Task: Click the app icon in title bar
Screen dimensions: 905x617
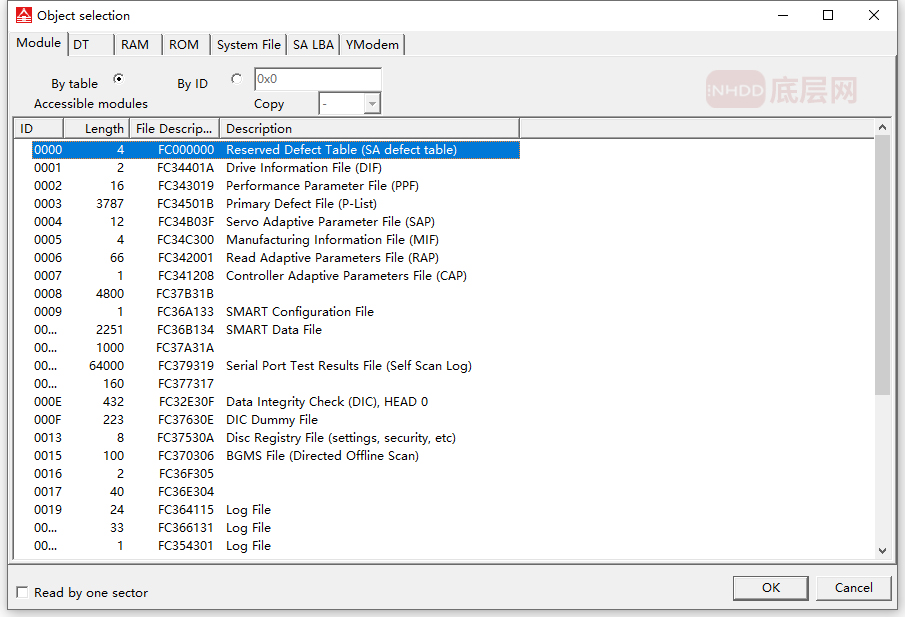Action: point(23,15)
